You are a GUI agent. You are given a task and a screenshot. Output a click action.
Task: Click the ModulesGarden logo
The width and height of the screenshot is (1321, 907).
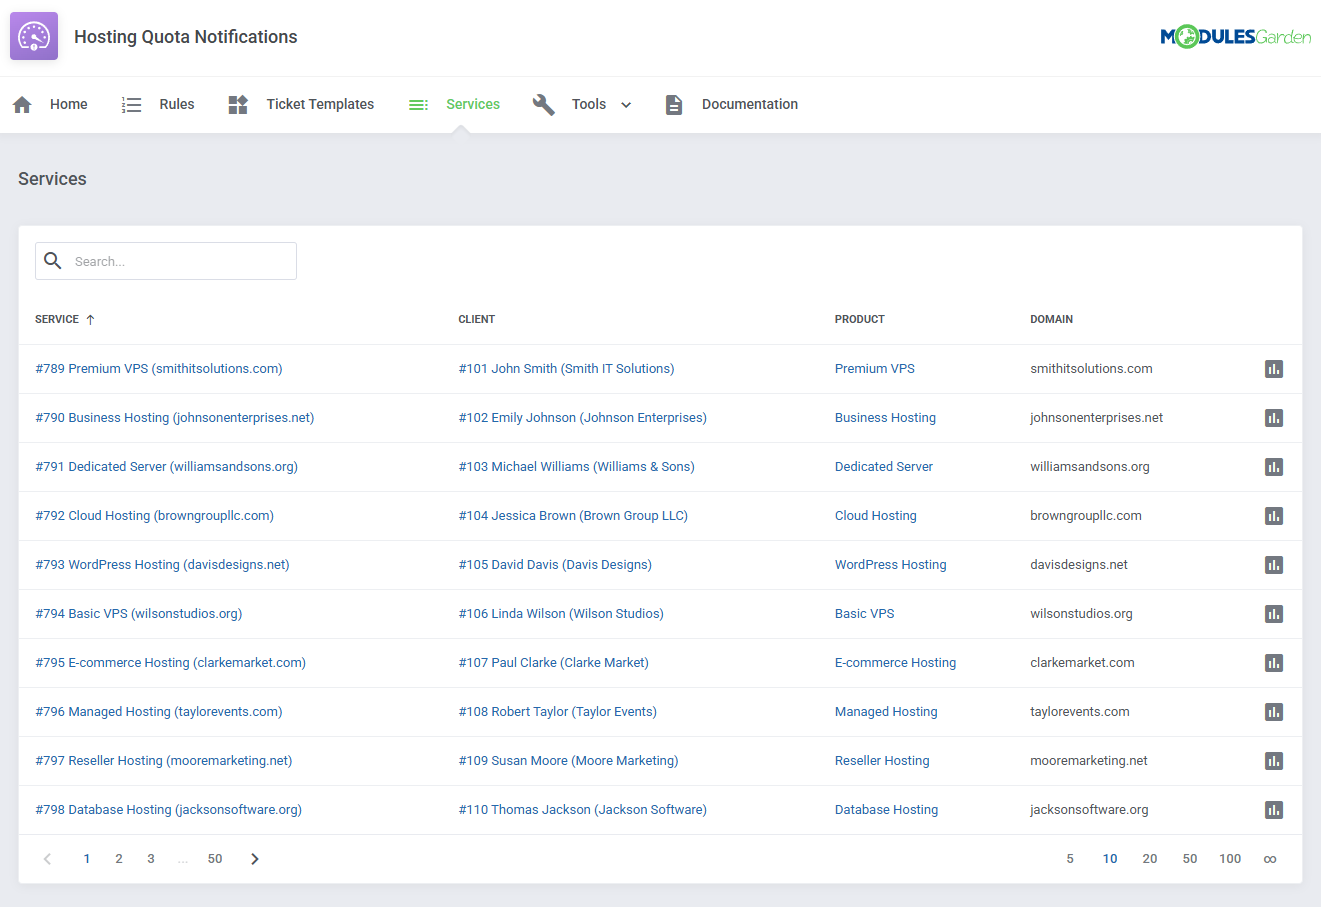coord(1235,35)
